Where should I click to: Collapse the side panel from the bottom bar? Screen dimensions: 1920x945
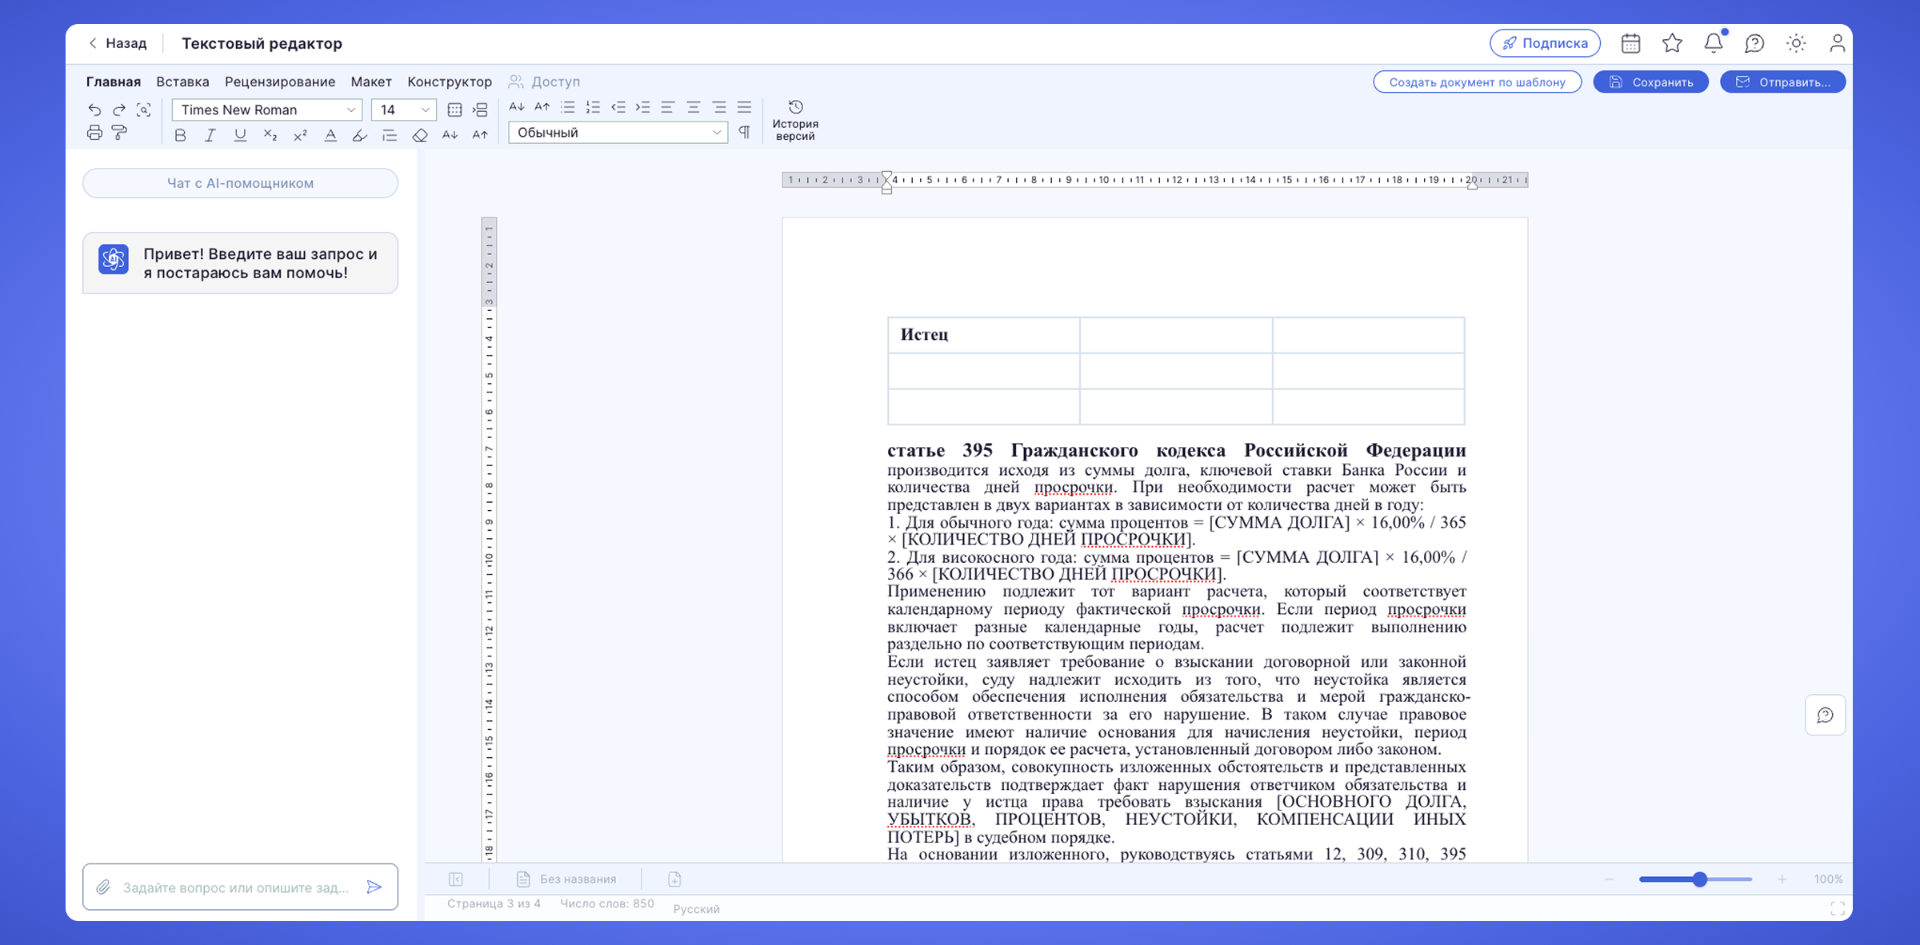(456, 879)
